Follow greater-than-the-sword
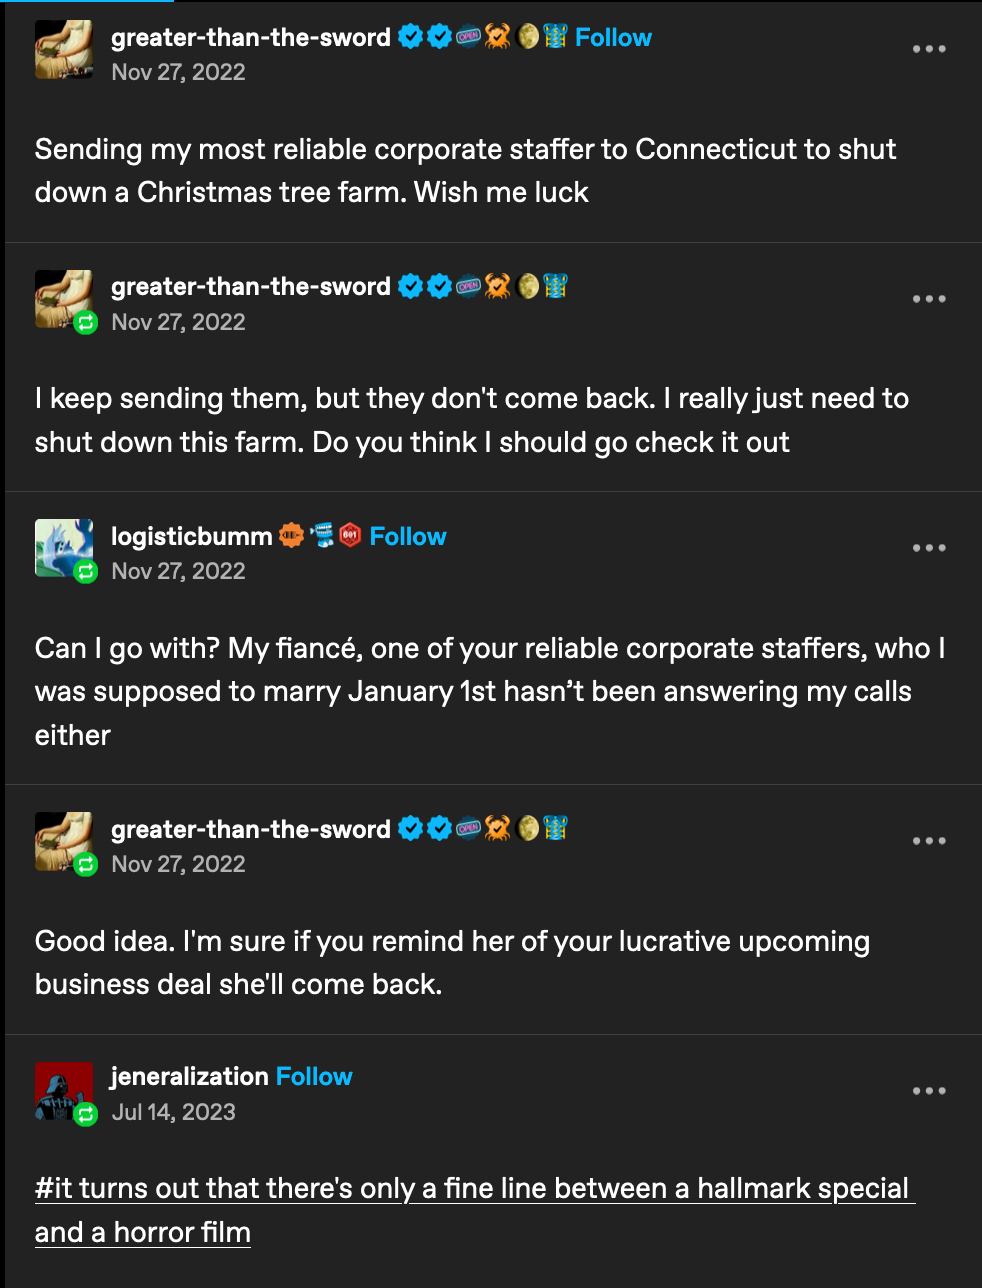The image size is (982, 1288). click(613, 38)
